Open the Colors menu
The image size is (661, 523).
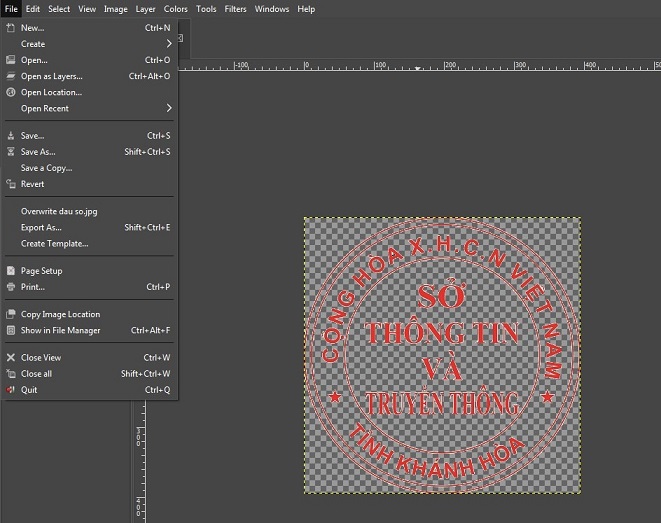pos(175,9)
